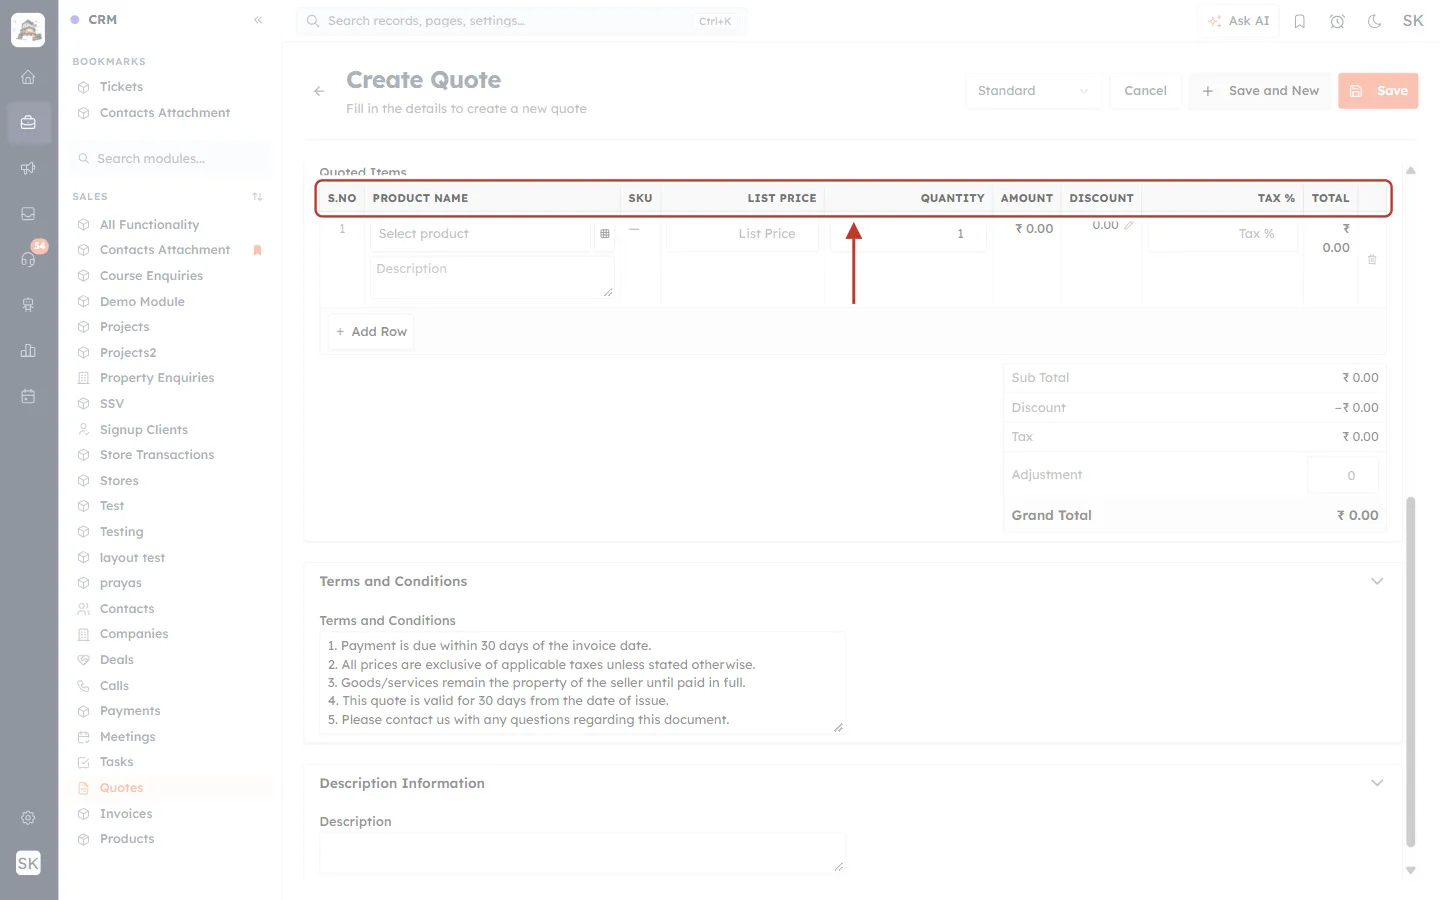Open the calendar icon in left rail
The image size is (1440, 900).
pyautogui.click(x=28, y=396)
